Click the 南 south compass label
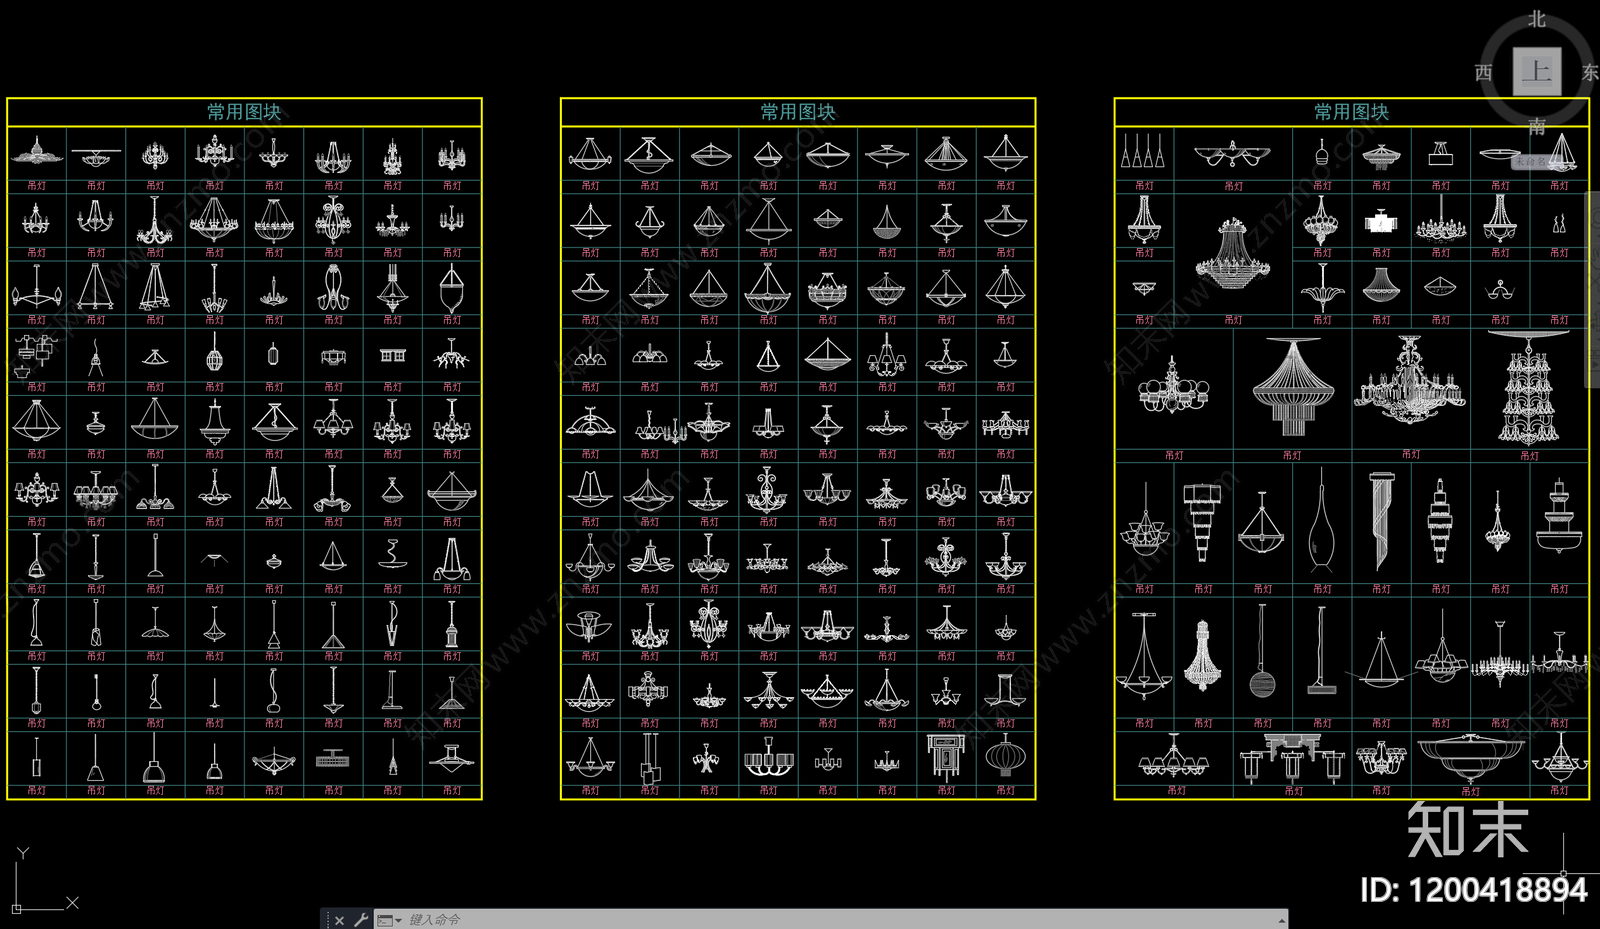This screenshot has width=1600, height=929. point(1536,127)
